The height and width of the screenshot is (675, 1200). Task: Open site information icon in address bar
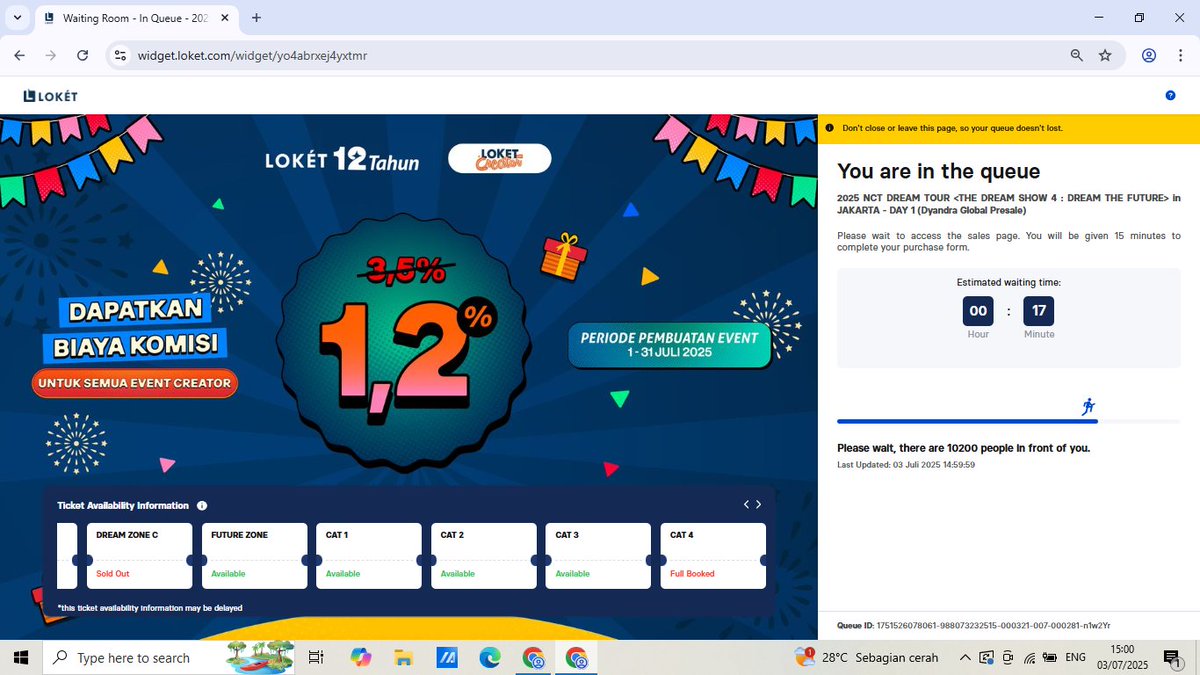120,56
